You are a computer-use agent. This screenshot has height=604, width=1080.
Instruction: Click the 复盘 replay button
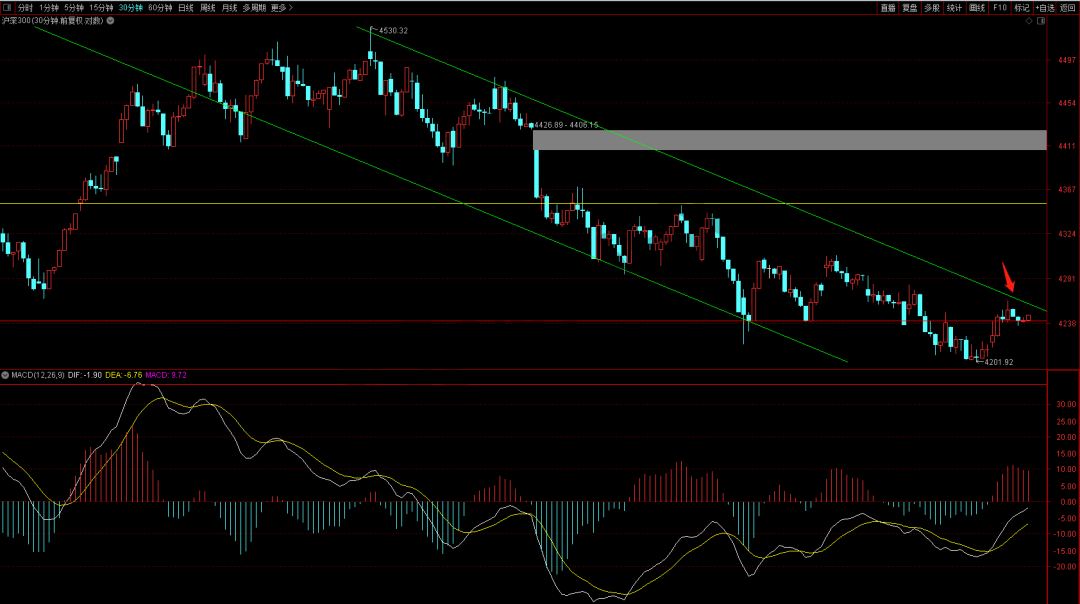[910, 7]
